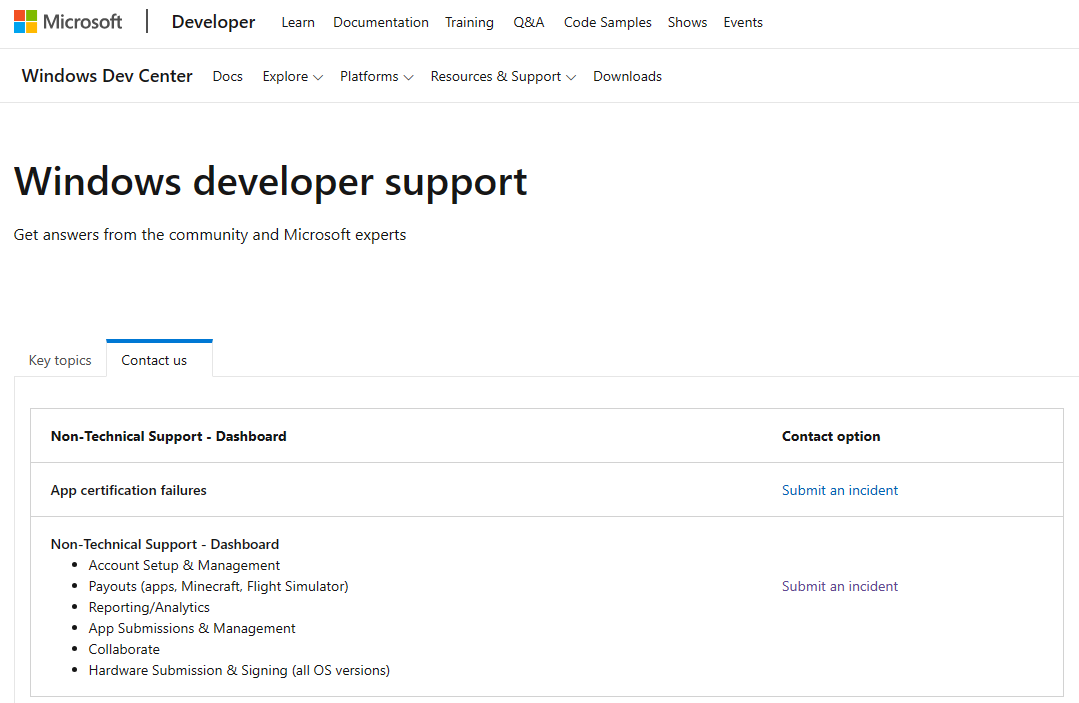Open the Downloads page
The image size is (1079, 703).
pyautogui.click(x=628, y=76)
